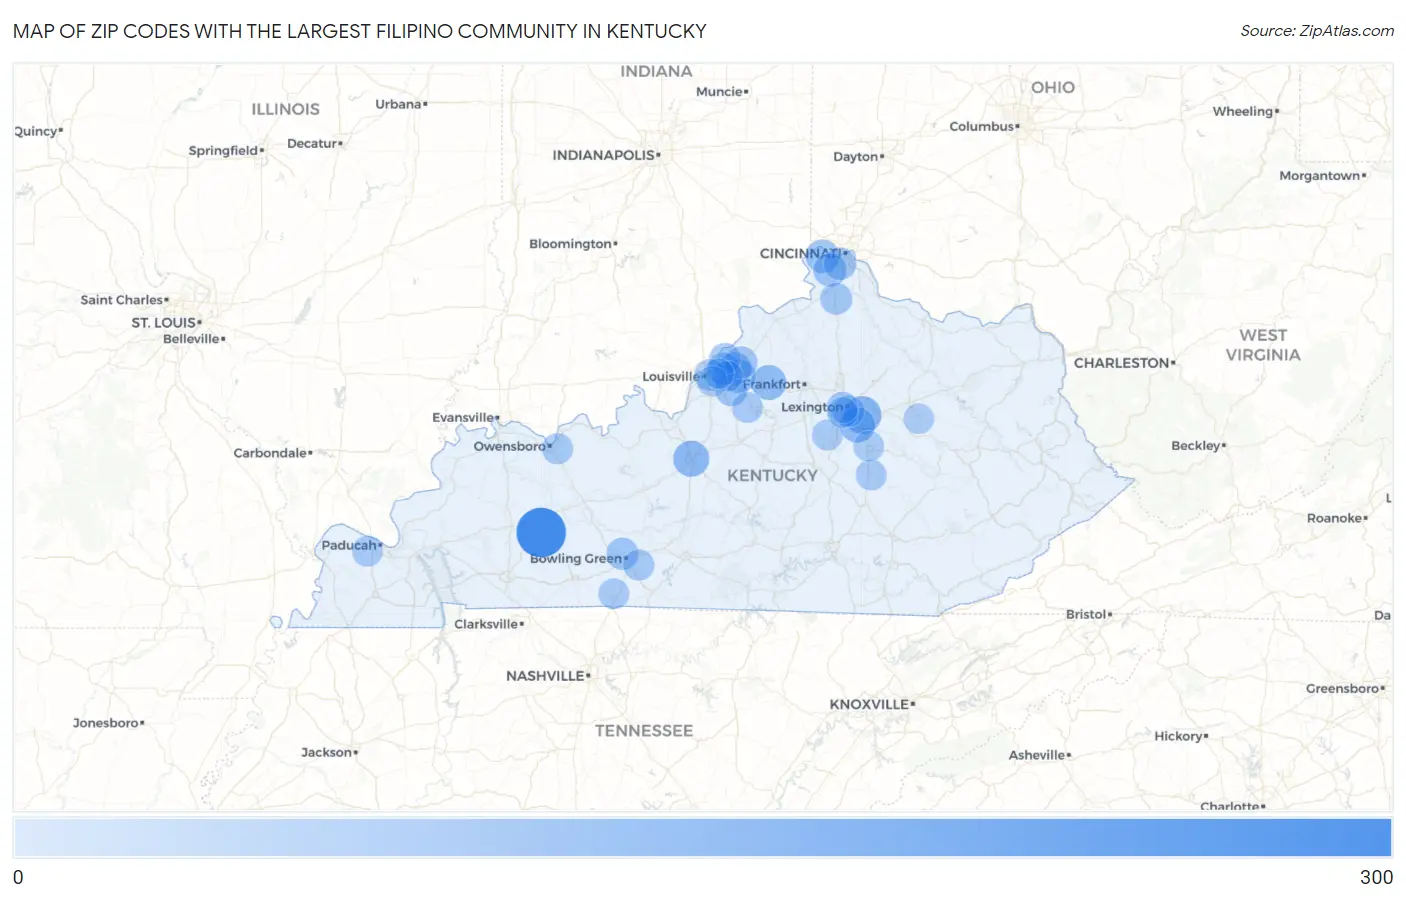Click the map title heading
The width and height of the screenshot is (1406, 899).
coord(360,31)
